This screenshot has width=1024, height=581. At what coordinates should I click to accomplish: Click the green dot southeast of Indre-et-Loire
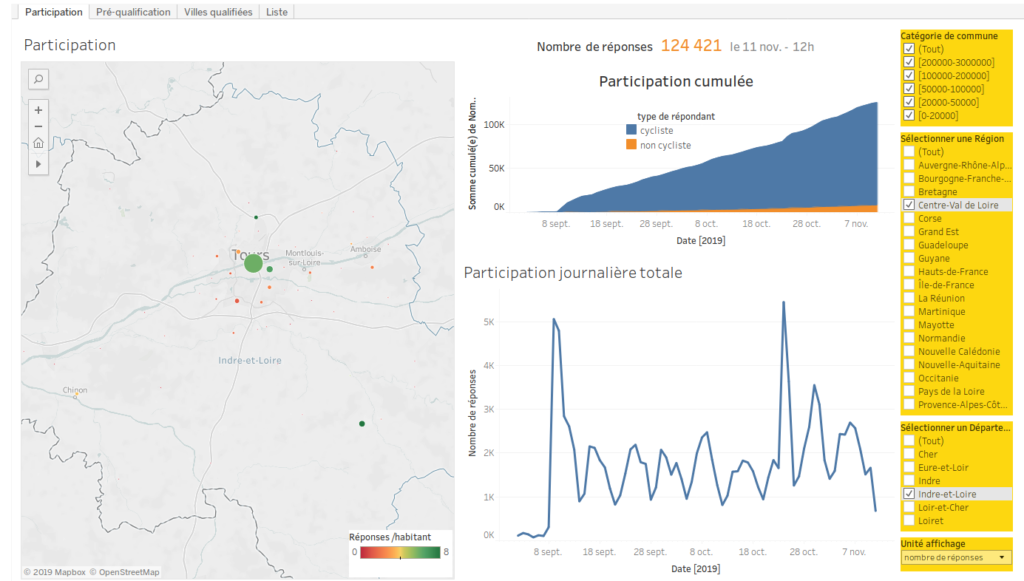(x=361, y=424)
